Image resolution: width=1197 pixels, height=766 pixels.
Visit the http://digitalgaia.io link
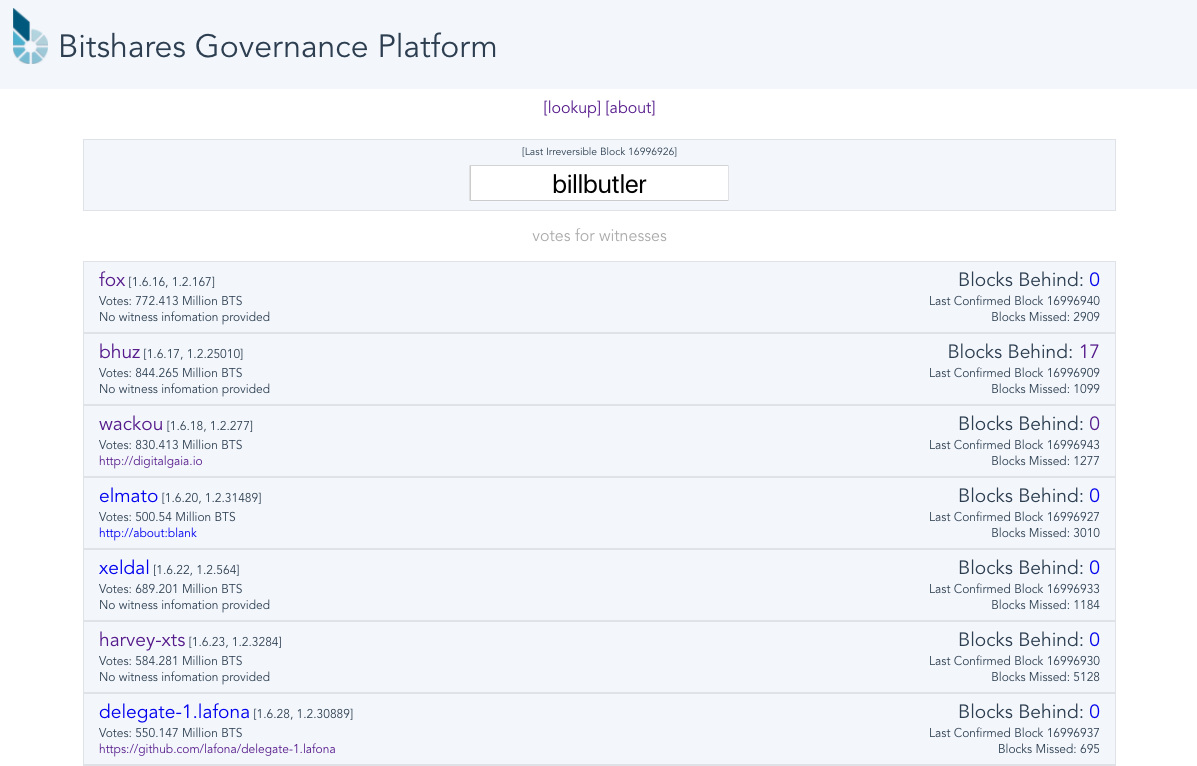click(x=150, y=461)
